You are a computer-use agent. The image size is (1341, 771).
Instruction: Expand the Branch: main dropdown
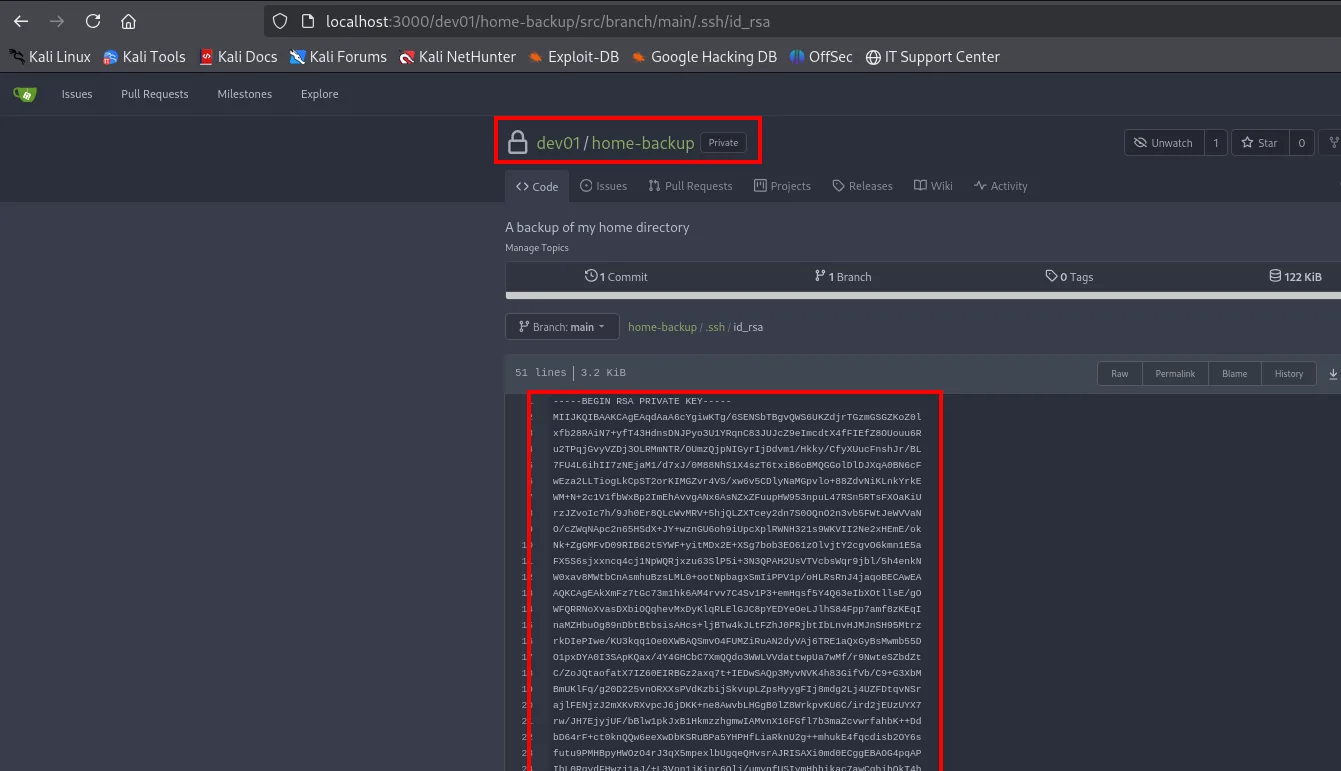[x=560, y=327]
